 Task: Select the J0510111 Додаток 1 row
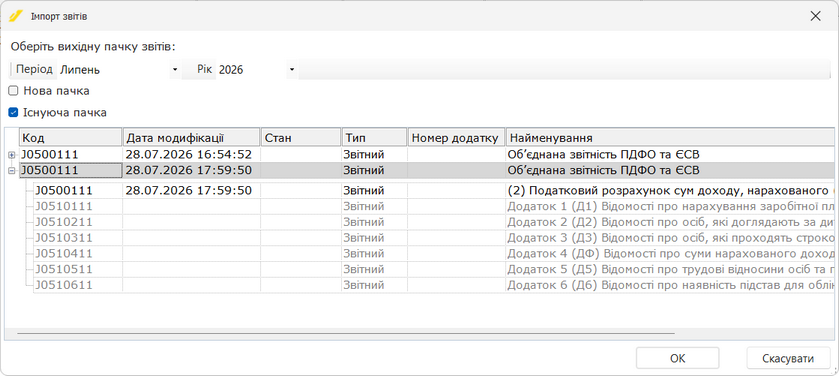[433, 206]
